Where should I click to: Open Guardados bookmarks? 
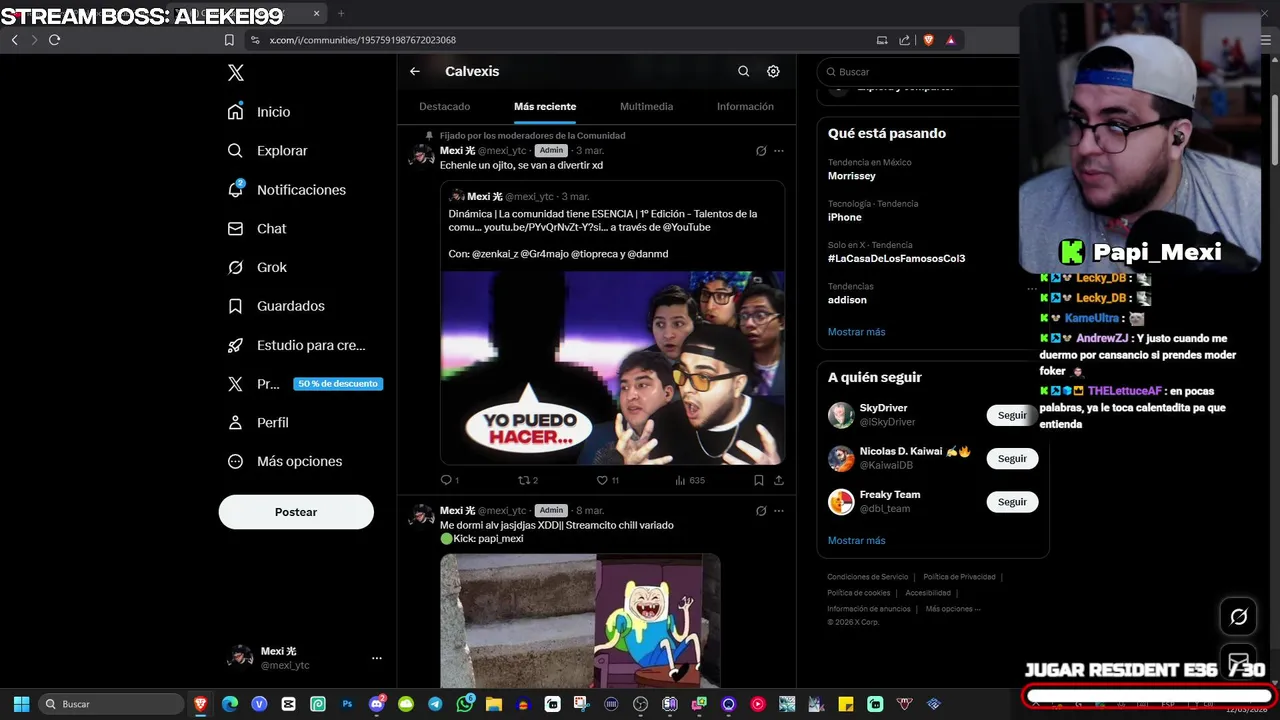pyautogui.click(x=276, y=306)
